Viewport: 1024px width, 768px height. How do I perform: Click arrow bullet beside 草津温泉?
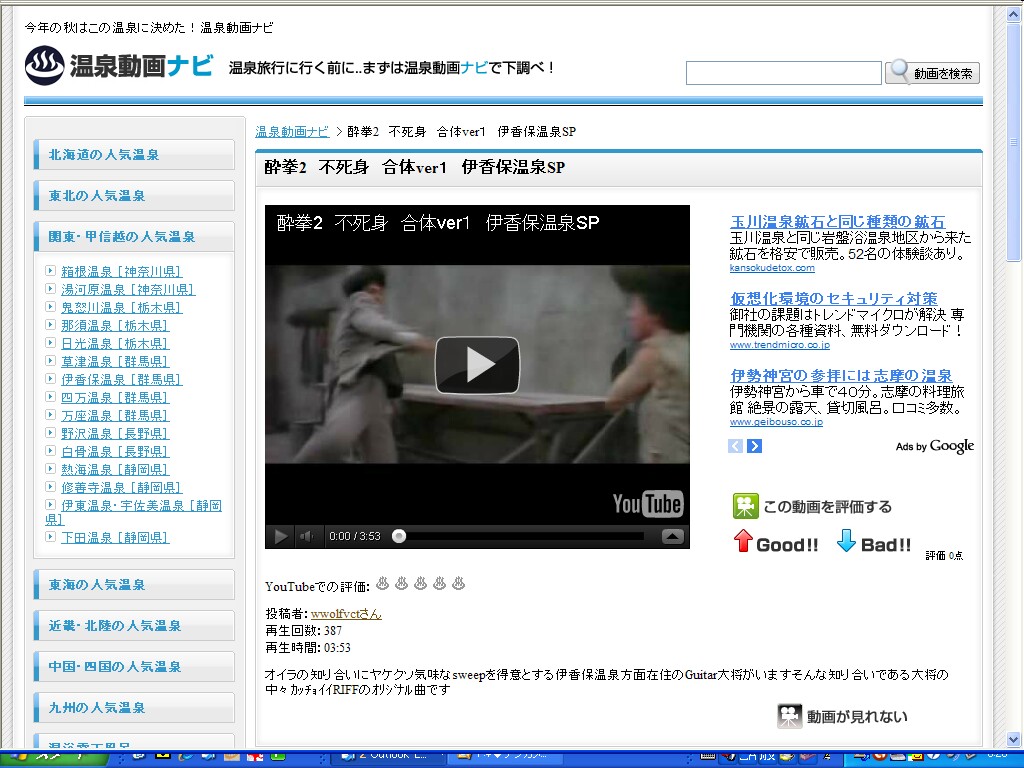50,360
